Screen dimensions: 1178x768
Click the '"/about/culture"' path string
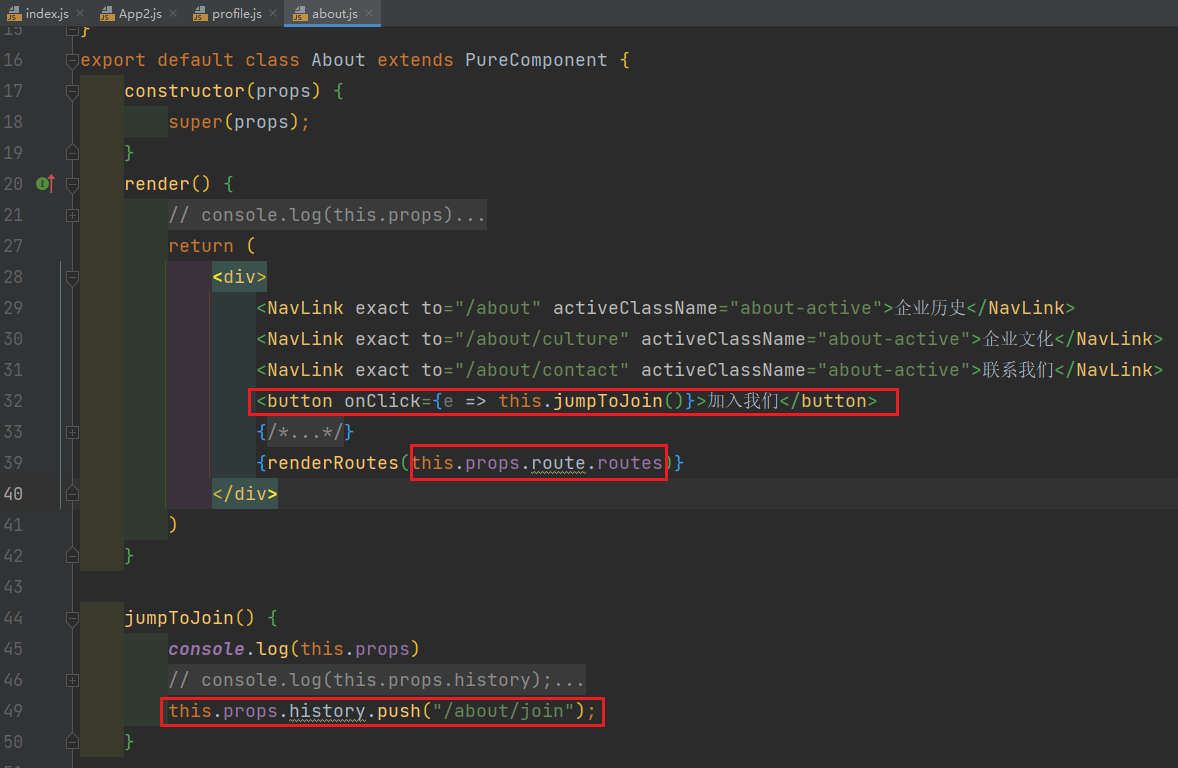(541, 339)
